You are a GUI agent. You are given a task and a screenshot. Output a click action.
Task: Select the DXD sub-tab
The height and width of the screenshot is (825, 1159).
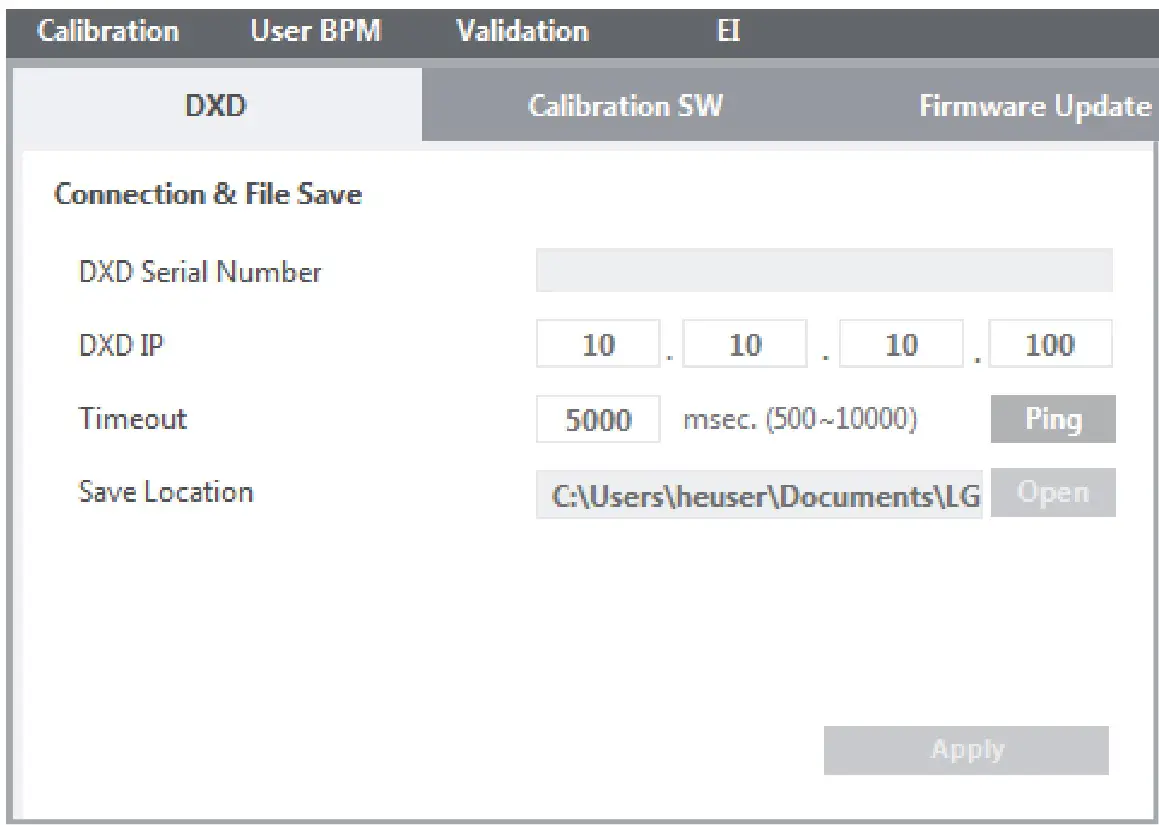click(217, 105)
